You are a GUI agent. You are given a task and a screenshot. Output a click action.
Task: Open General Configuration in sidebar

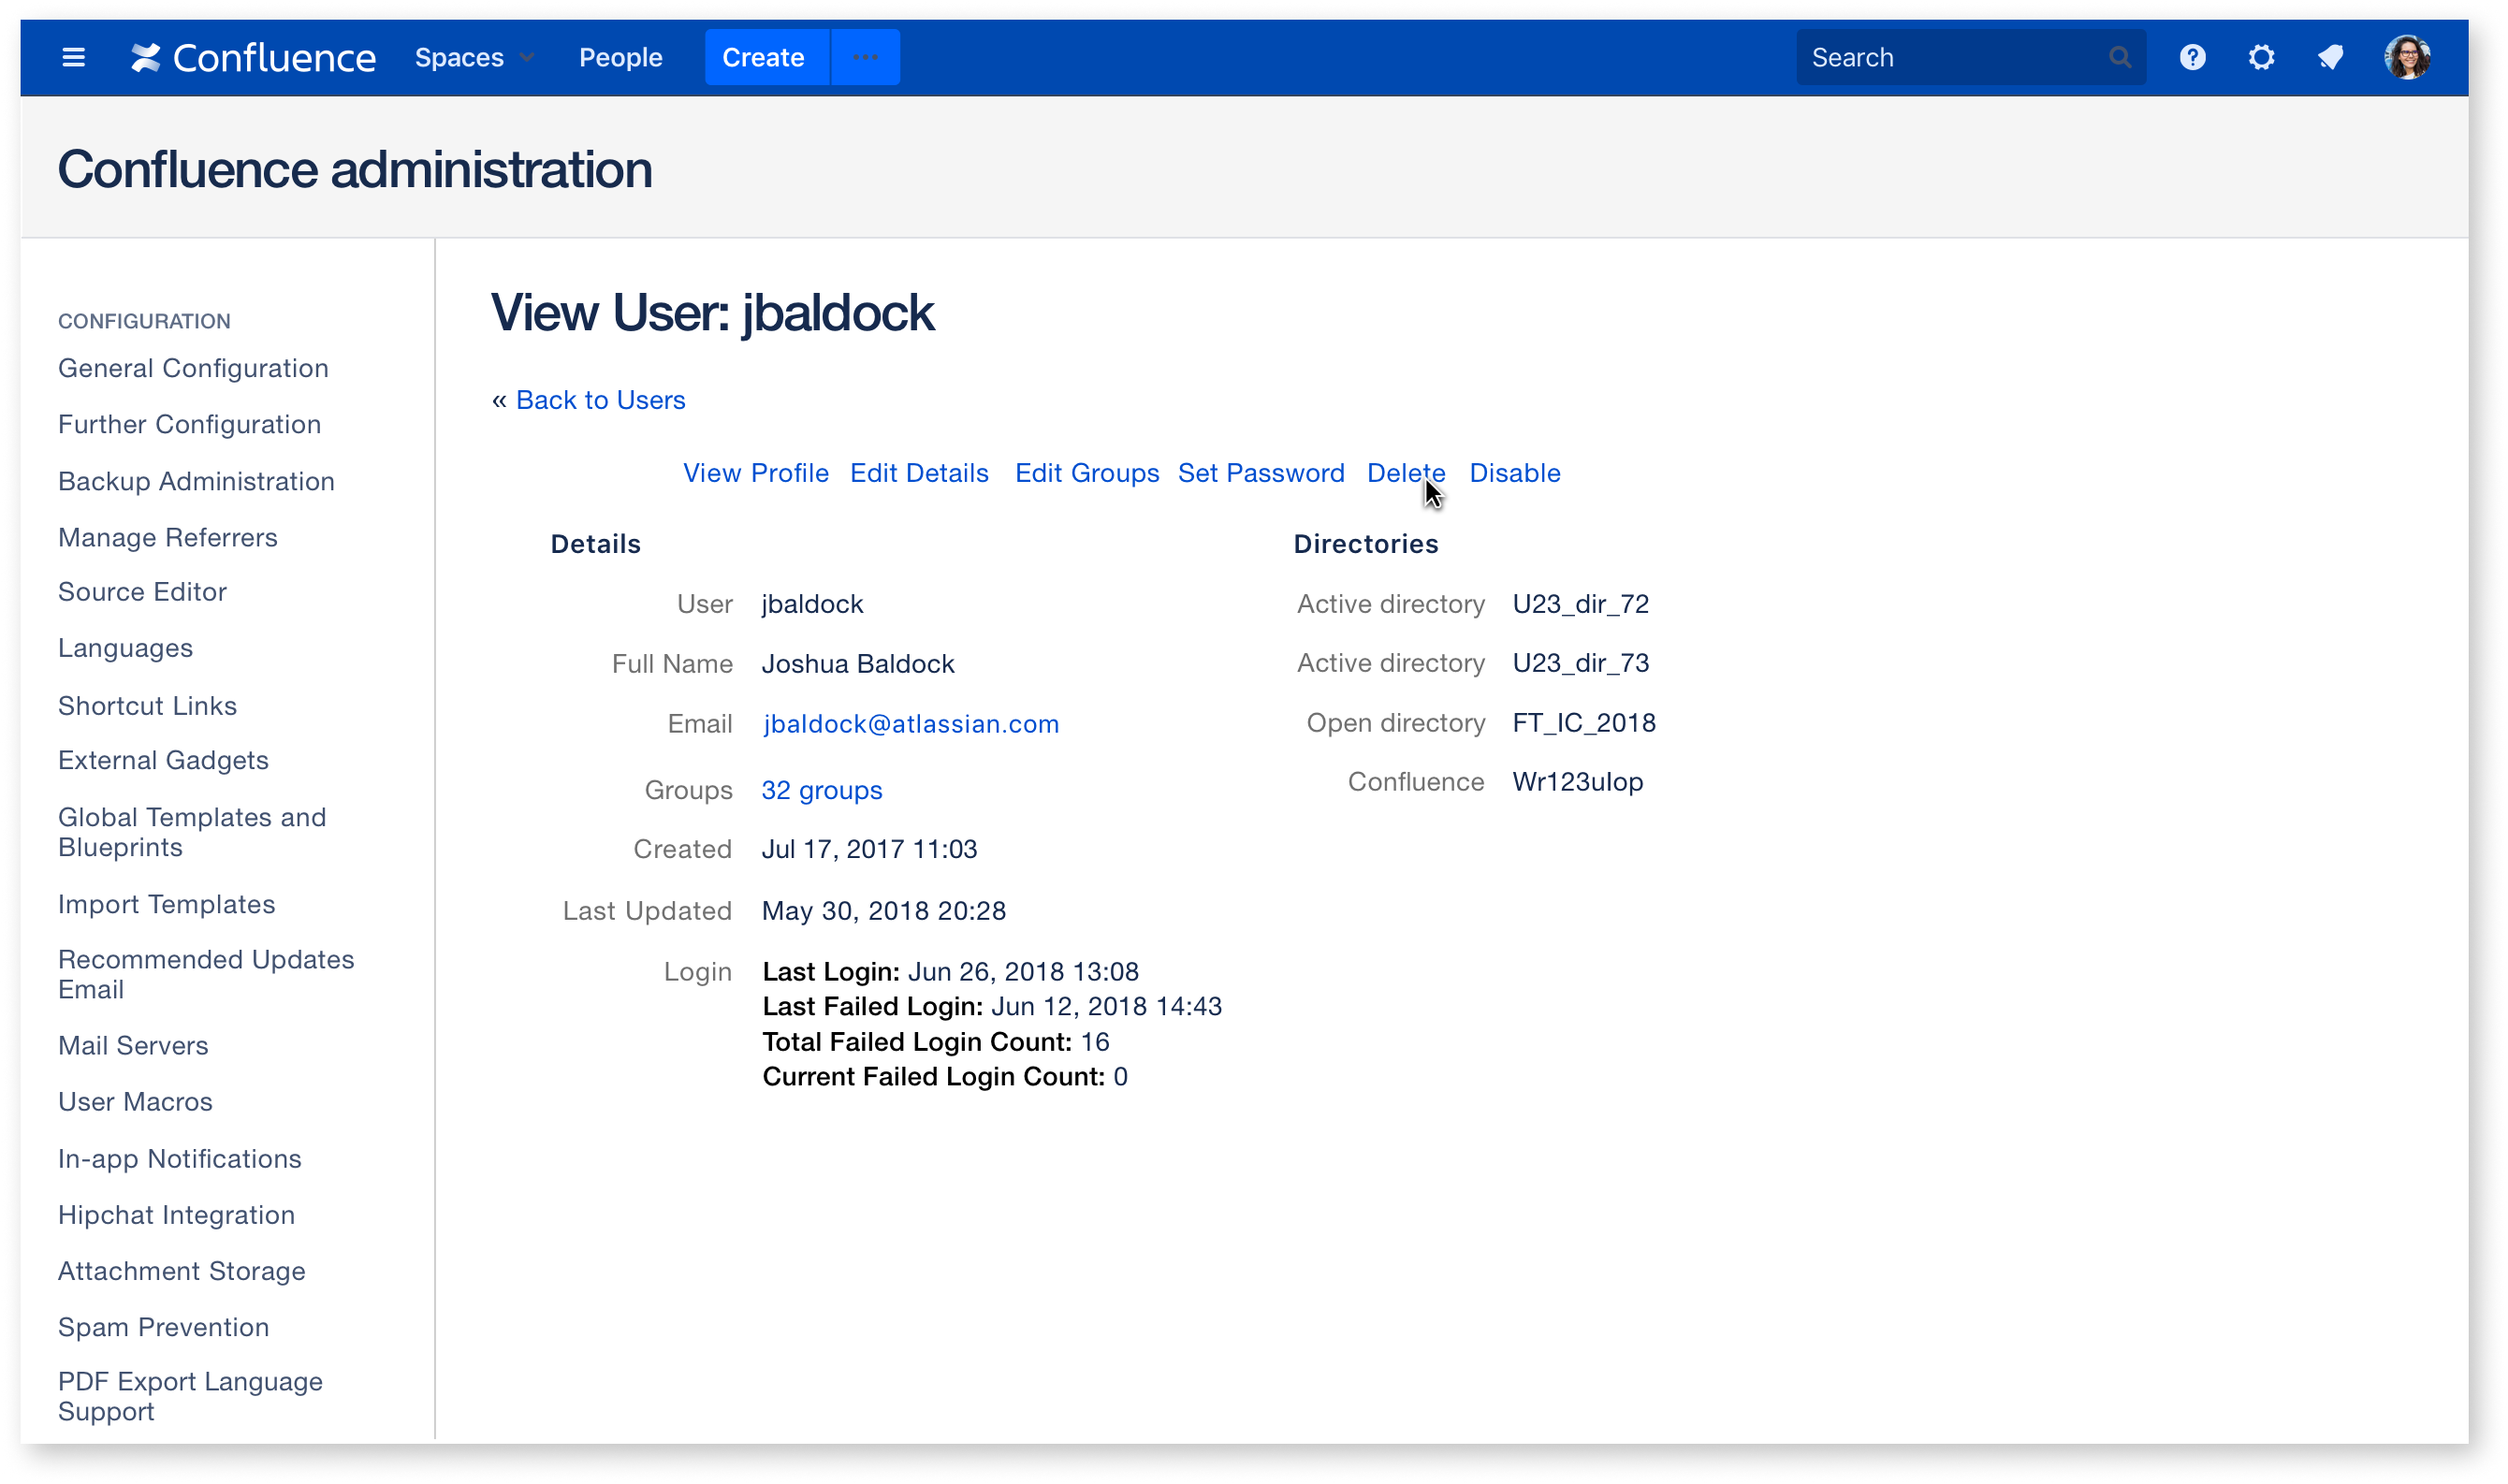(193, 368)
